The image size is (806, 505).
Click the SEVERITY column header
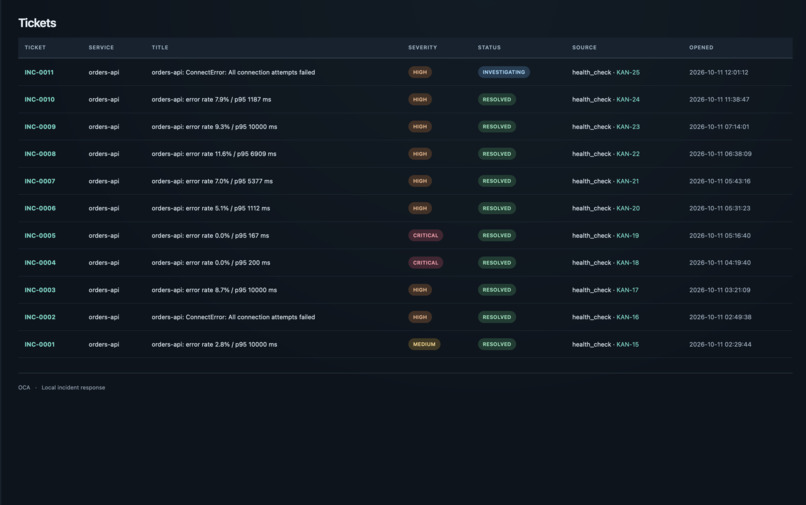423,47
